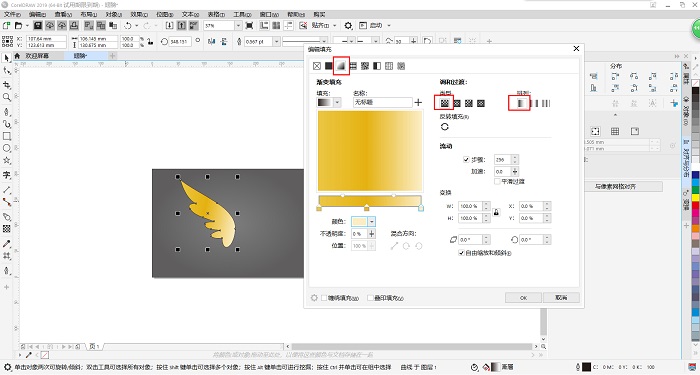
Task: Open the zoom level dropdown
Action: [238, 26]
